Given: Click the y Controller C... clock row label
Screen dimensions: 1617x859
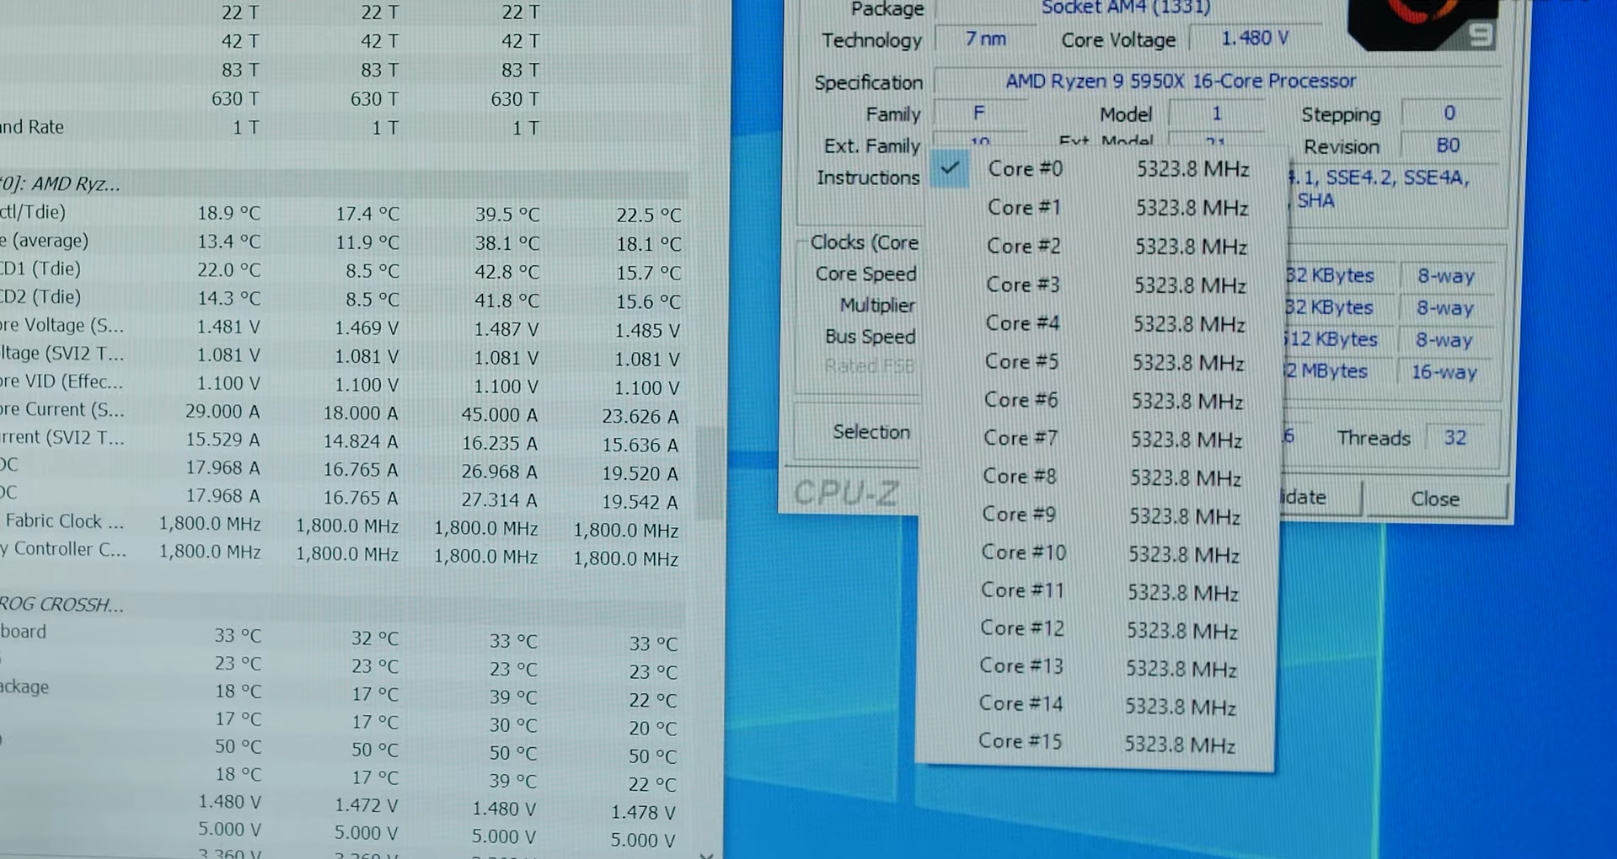Looking at the screenshot, I should (x=63, y=549).
